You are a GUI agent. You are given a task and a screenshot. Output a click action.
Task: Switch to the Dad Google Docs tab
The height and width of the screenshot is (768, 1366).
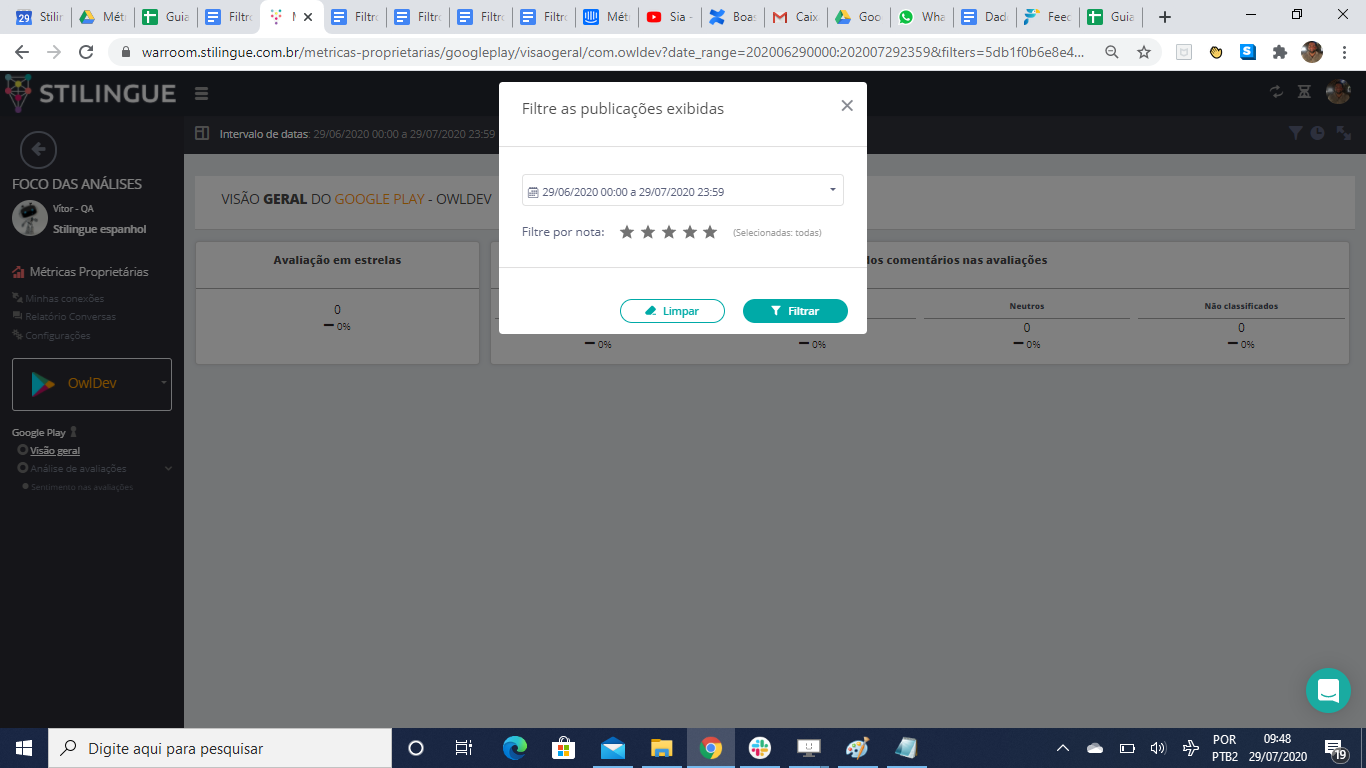point(983,17)
